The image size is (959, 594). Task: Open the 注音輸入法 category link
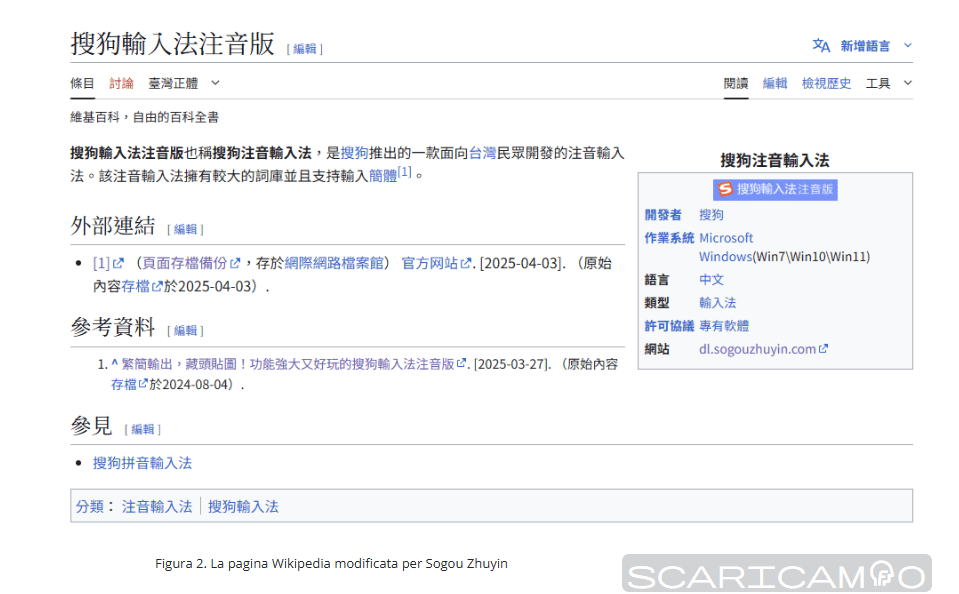pyautogui.click(x=157, y=507)
